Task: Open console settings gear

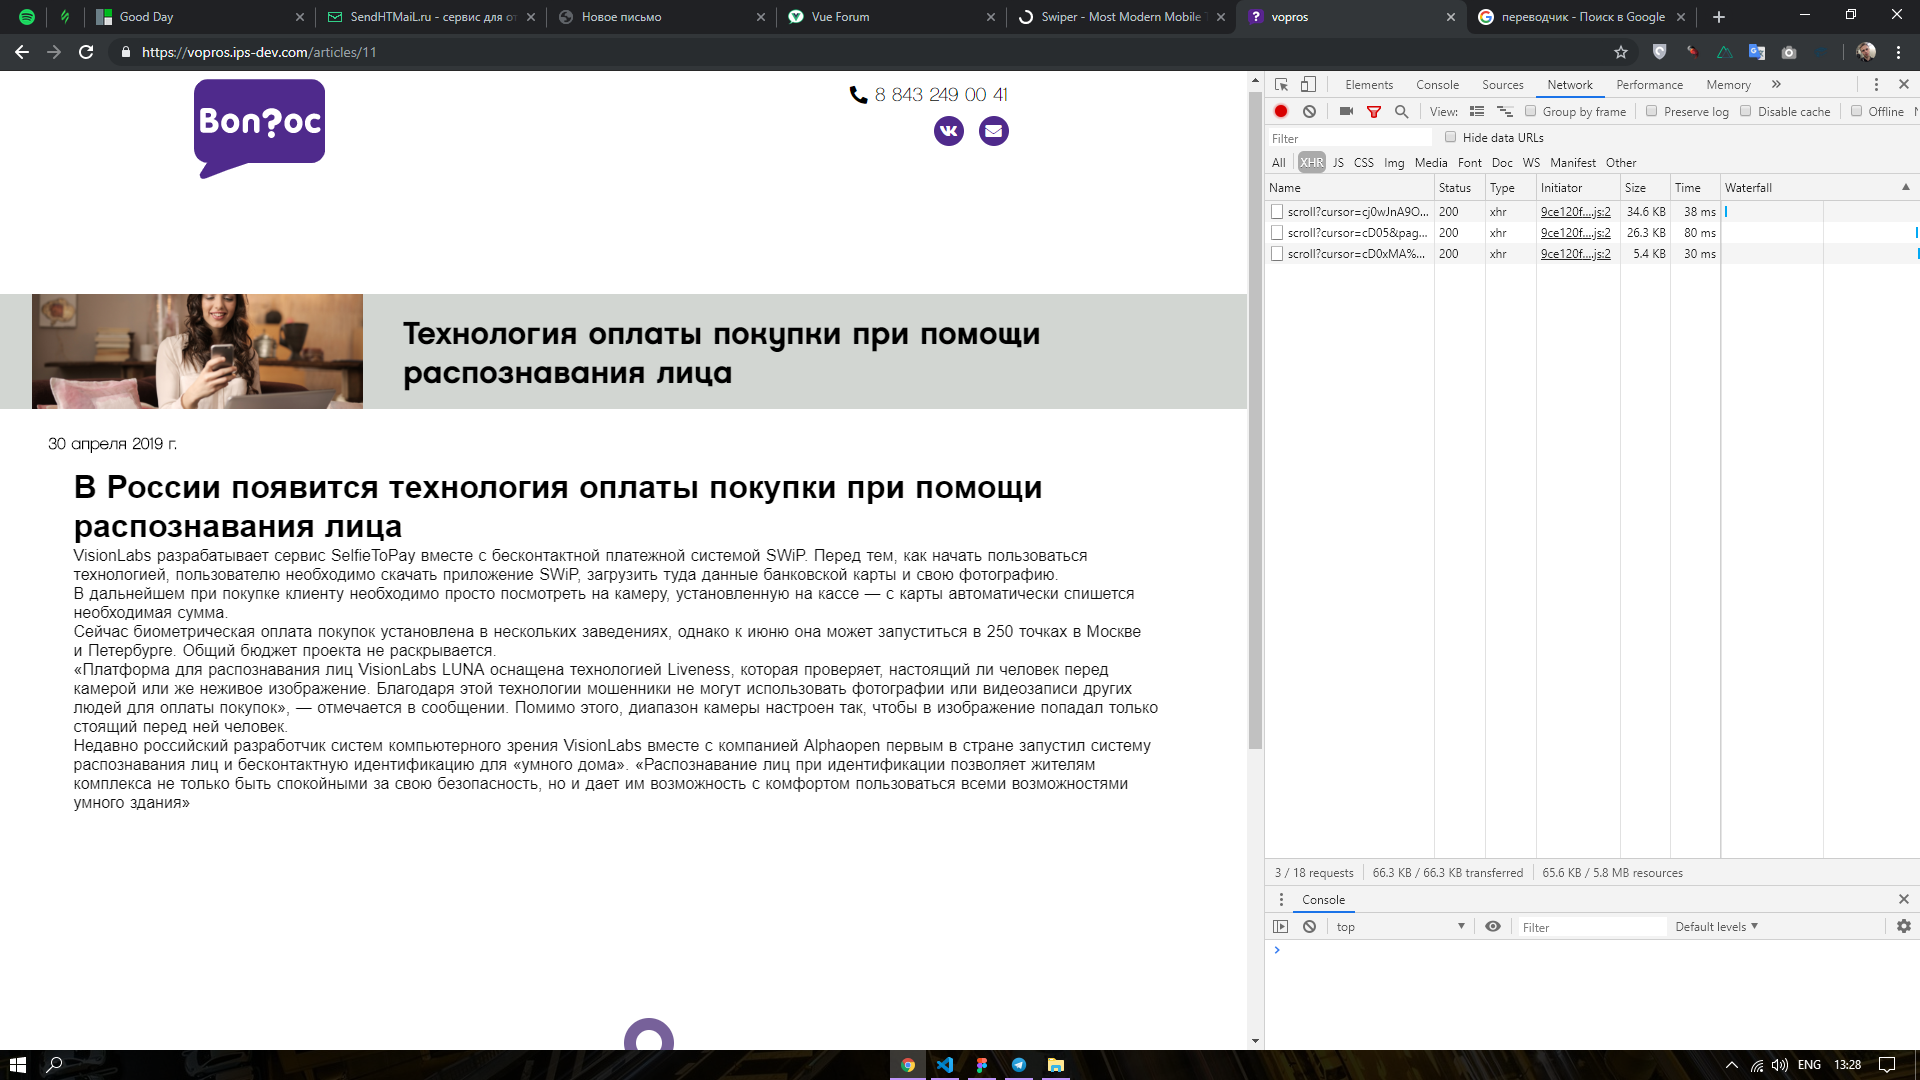Action: 1904,927
